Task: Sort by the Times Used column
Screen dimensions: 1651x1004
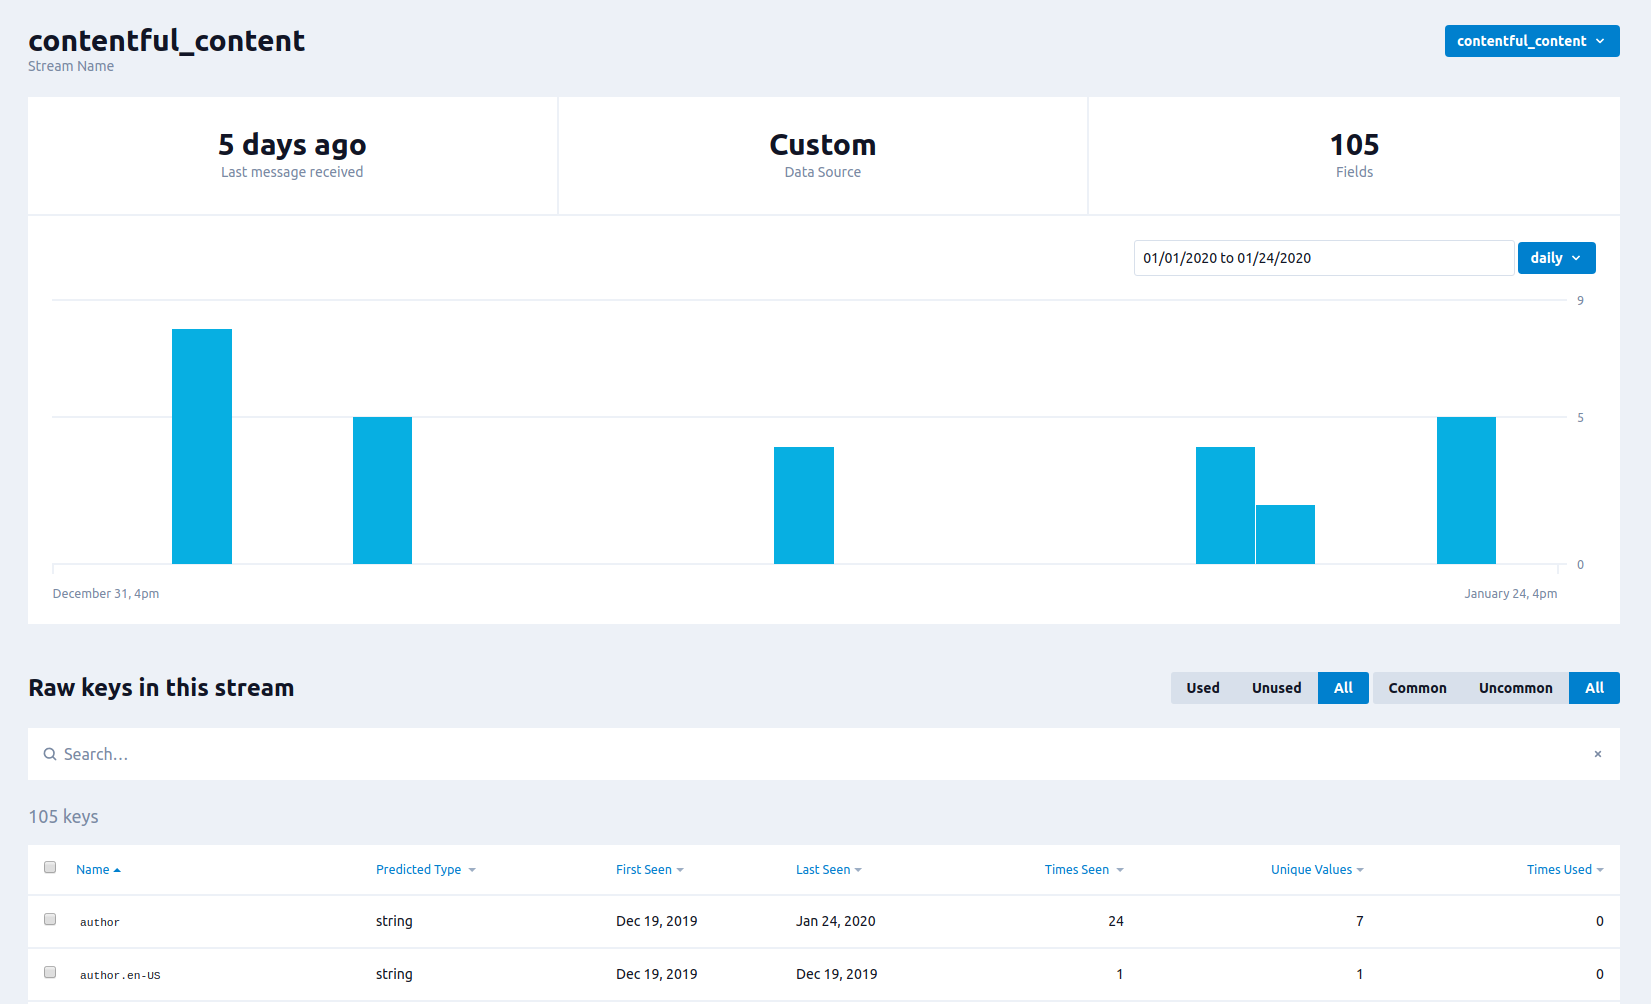Action: click(1565, 870)
